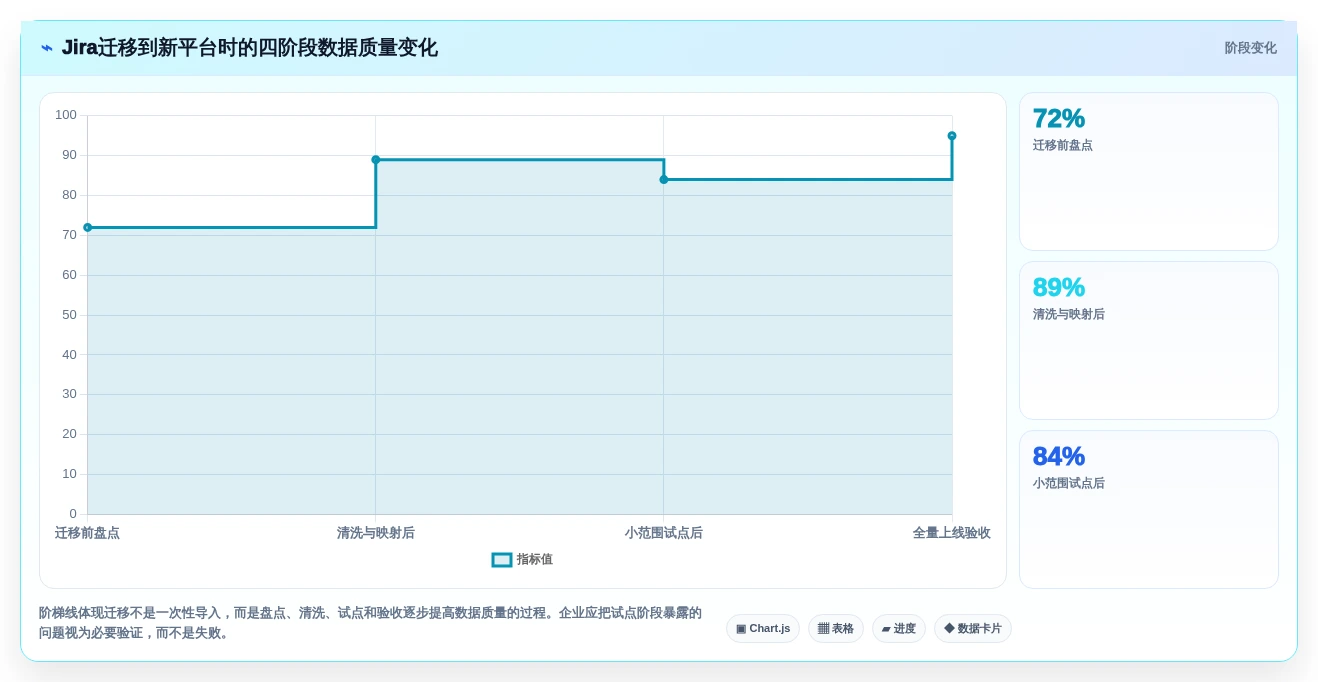Screen dimensions: 1318x682
Task: Open the 84% 小范围试点后 card
Action: (1149, 509)
